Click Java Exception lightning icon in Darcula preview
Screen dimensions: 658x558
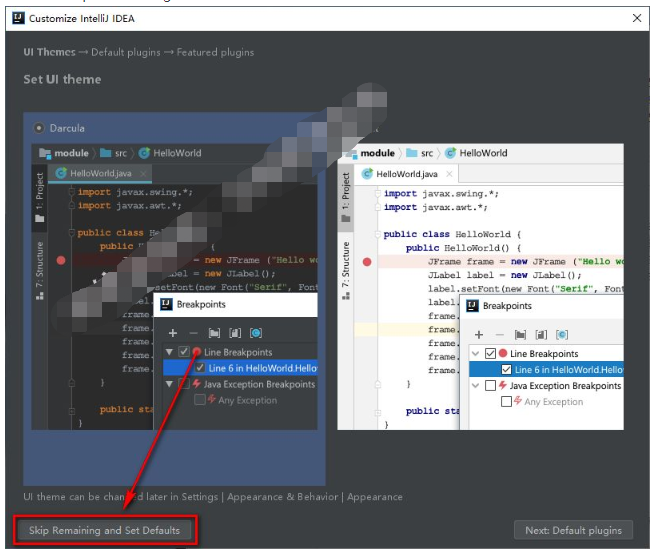196,383
